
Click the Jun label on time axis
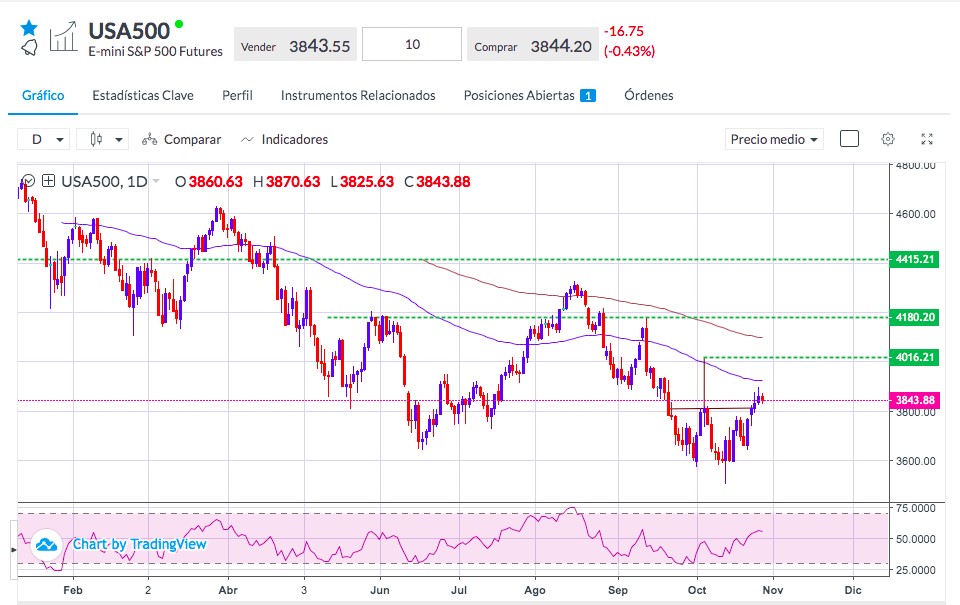tap(380, 590)
